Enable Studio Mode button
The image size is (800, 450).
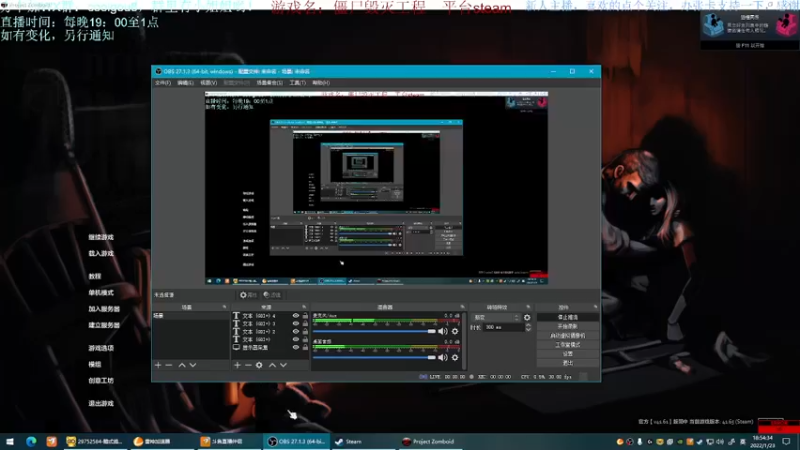point(567,345)
